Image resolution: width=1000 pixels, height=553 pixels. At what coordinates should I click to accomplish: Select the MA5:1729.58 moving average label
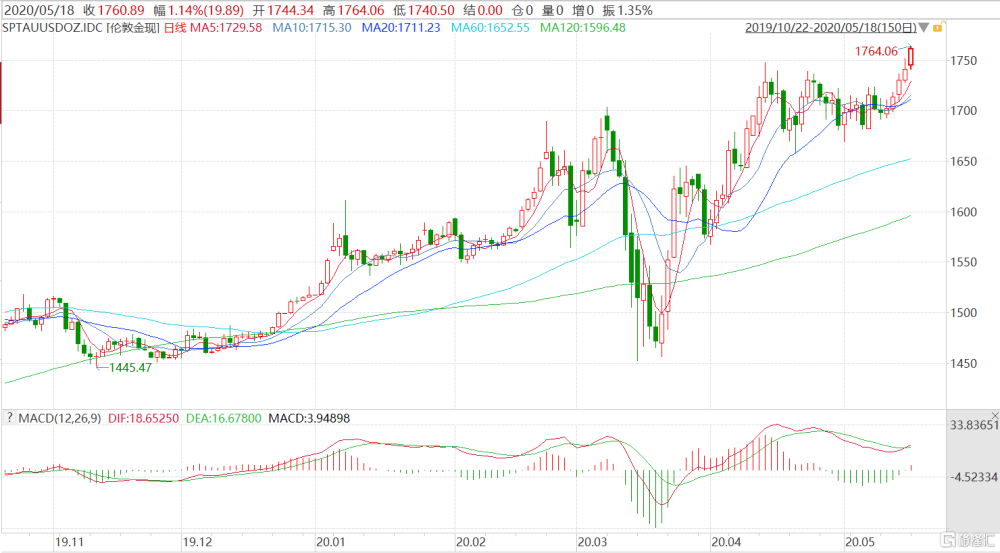226,27
